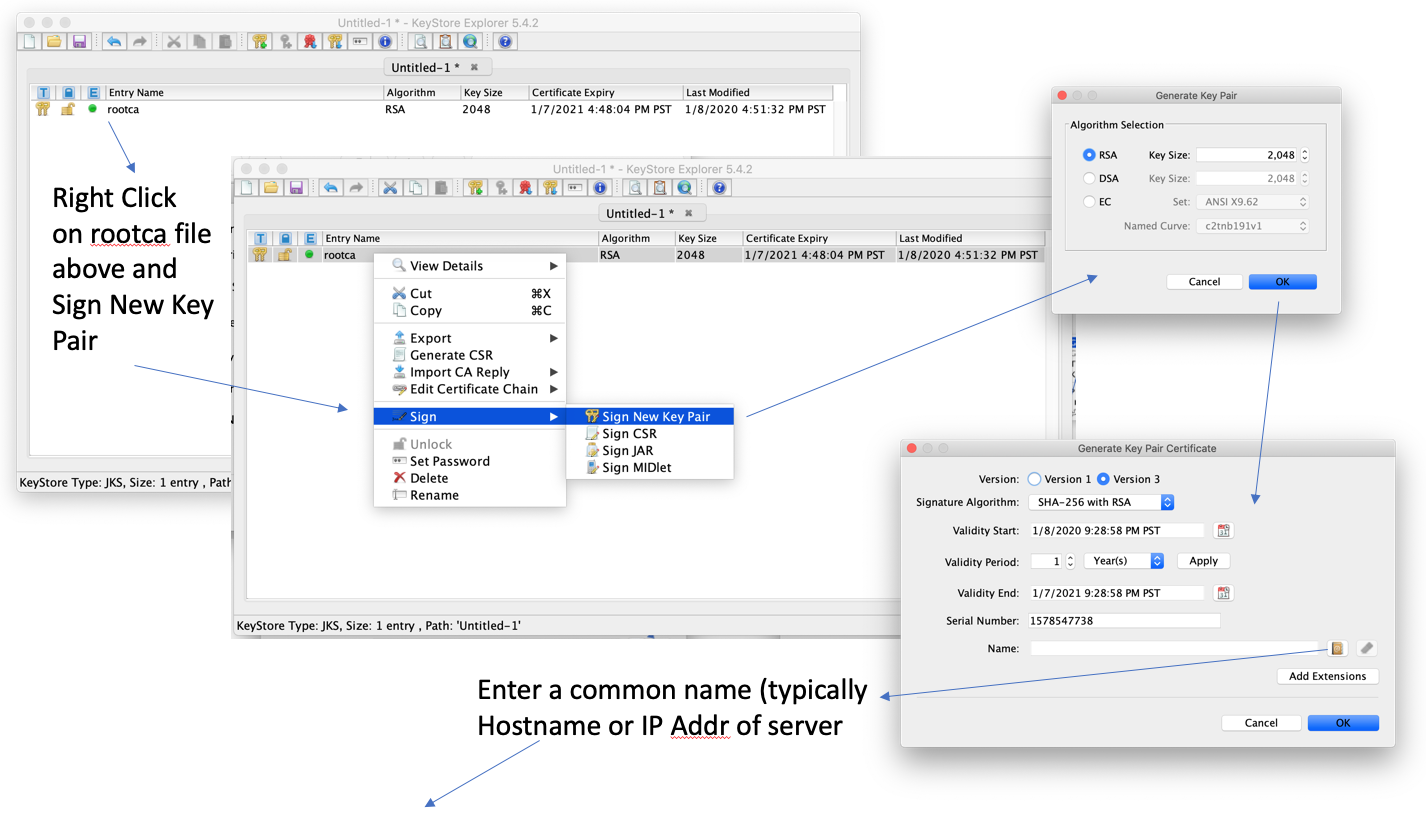This screenshot has width=1426, height=819.
Task: Select Sign New Key Pair menu item
Action: point(650,417)
